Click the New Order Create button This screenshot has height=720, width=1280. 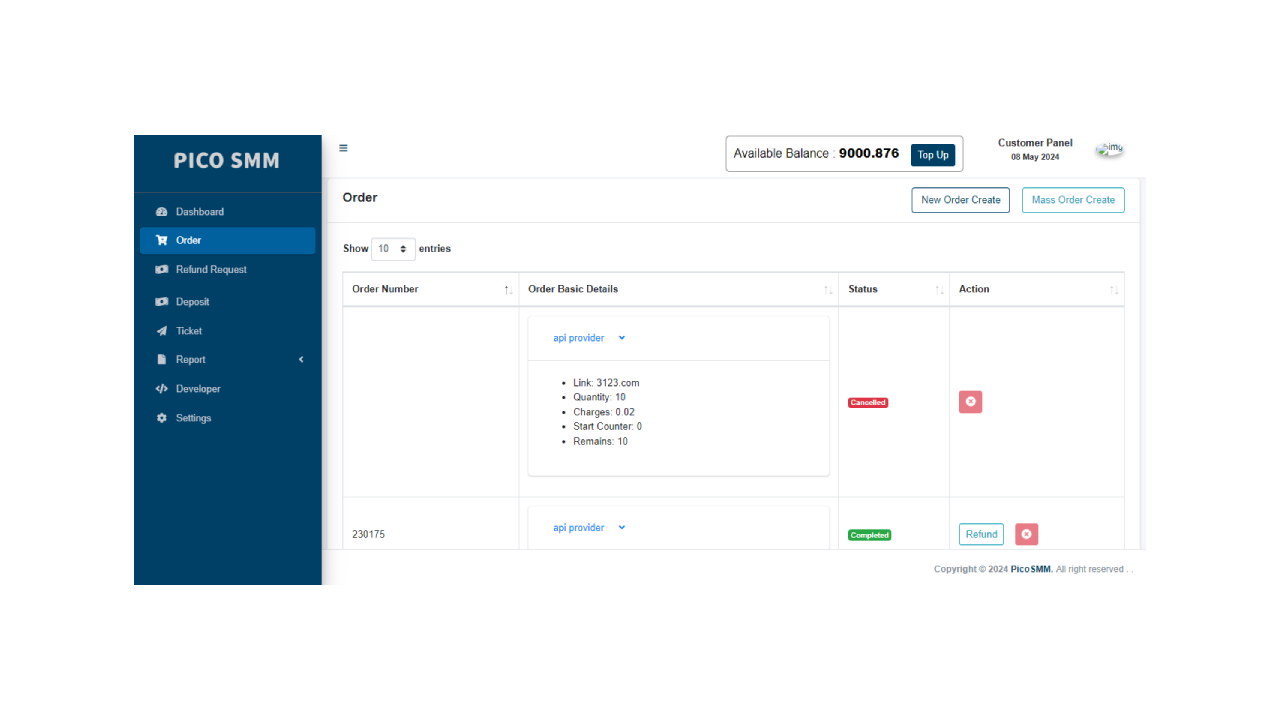pyautogui.click(x=960, y=200)
